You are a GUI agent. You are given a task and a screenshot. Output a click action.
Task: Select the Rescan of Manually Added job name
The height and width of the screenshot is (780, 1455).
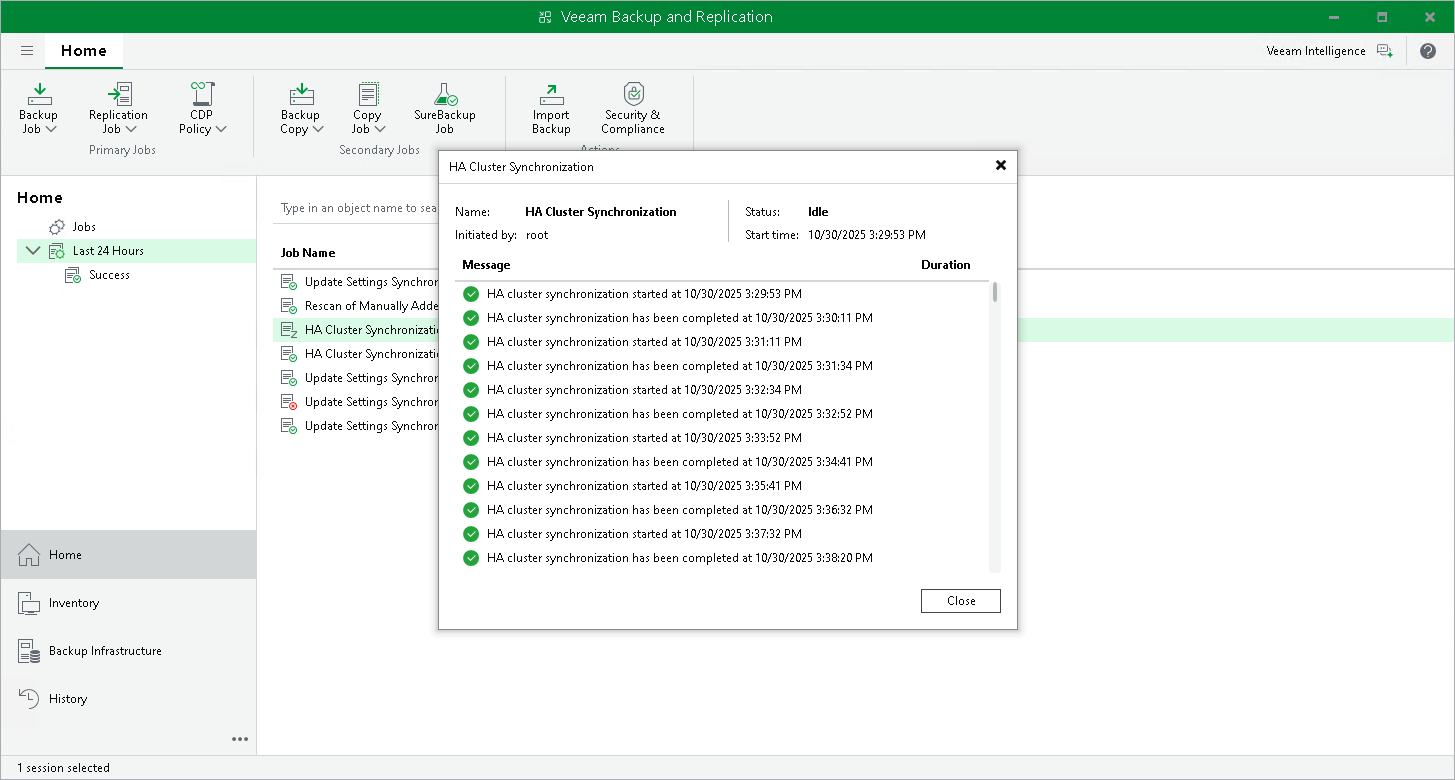click(372, 306)
